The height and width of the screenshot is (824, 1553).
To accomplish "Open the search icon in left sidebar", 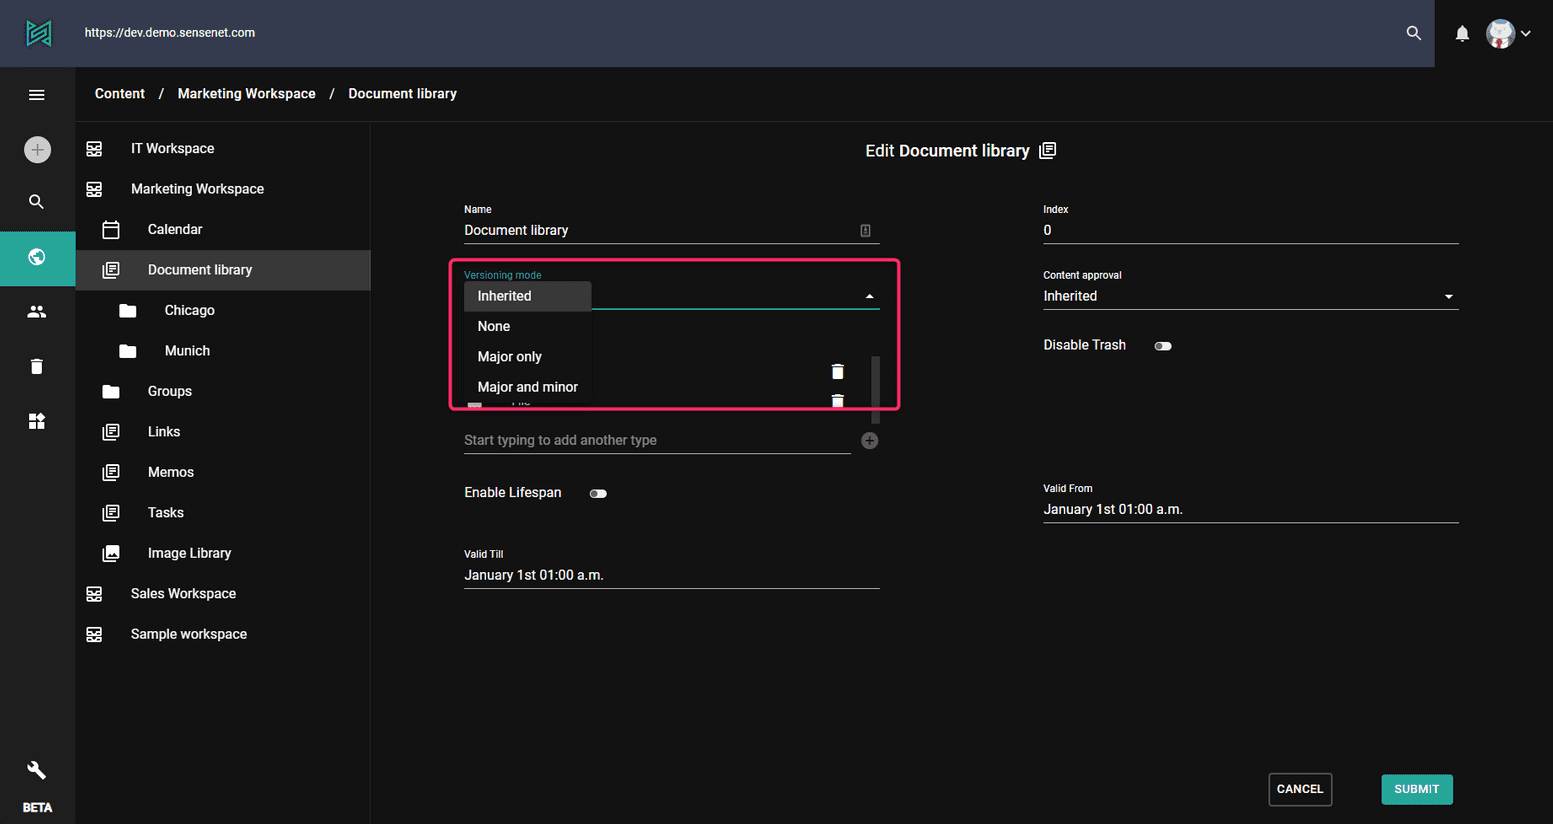I will (37, 202).
